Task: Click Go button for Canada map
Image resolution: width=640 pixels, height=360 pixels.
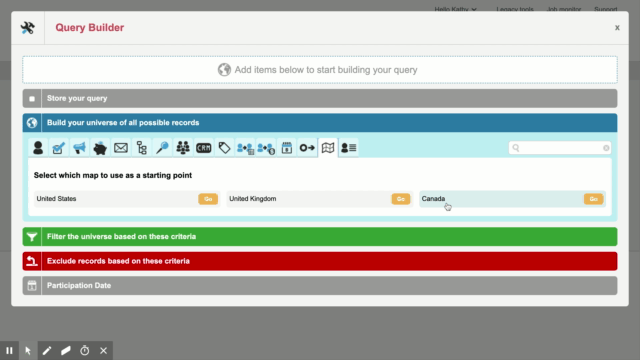Action: click(593, 199)
